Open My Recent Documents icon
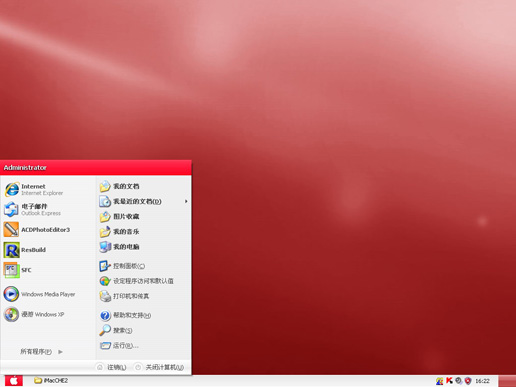Viewport: 516px width, 387px height. 105,201
